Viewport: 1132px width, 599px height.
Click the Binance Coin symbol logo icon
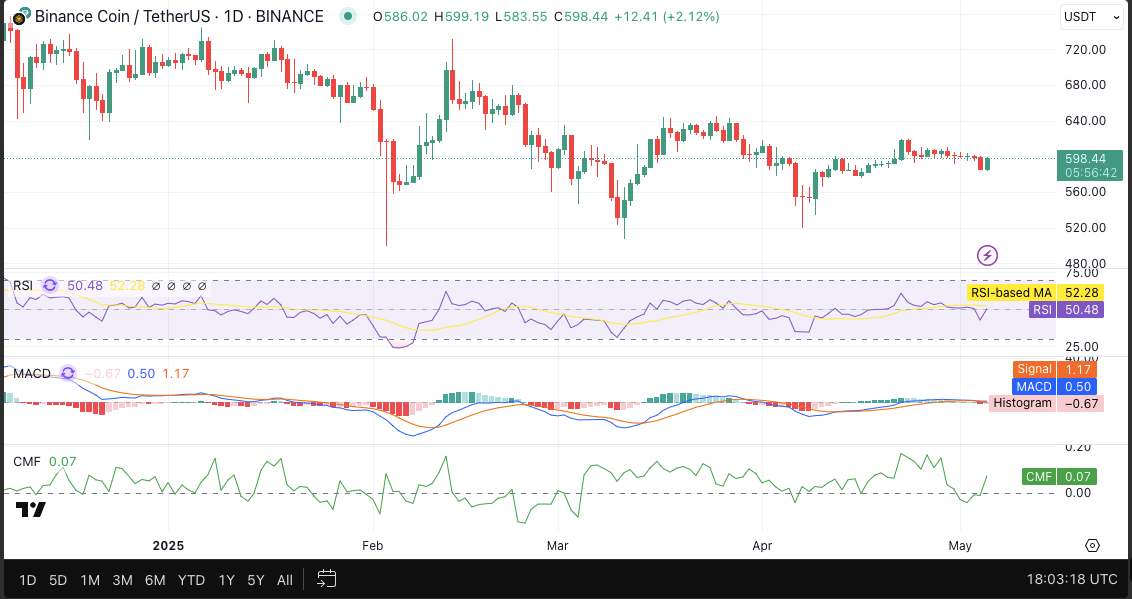pyautogui.click(x=21, y=16)
